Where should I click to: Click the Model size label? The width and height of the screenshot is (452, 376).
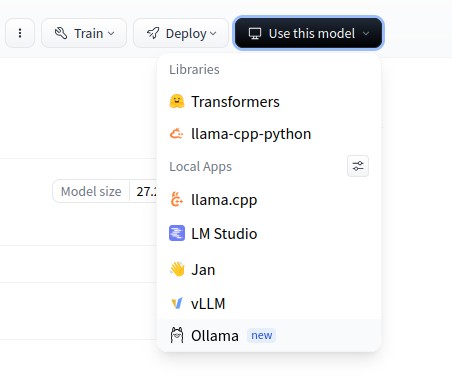[91, 191]
